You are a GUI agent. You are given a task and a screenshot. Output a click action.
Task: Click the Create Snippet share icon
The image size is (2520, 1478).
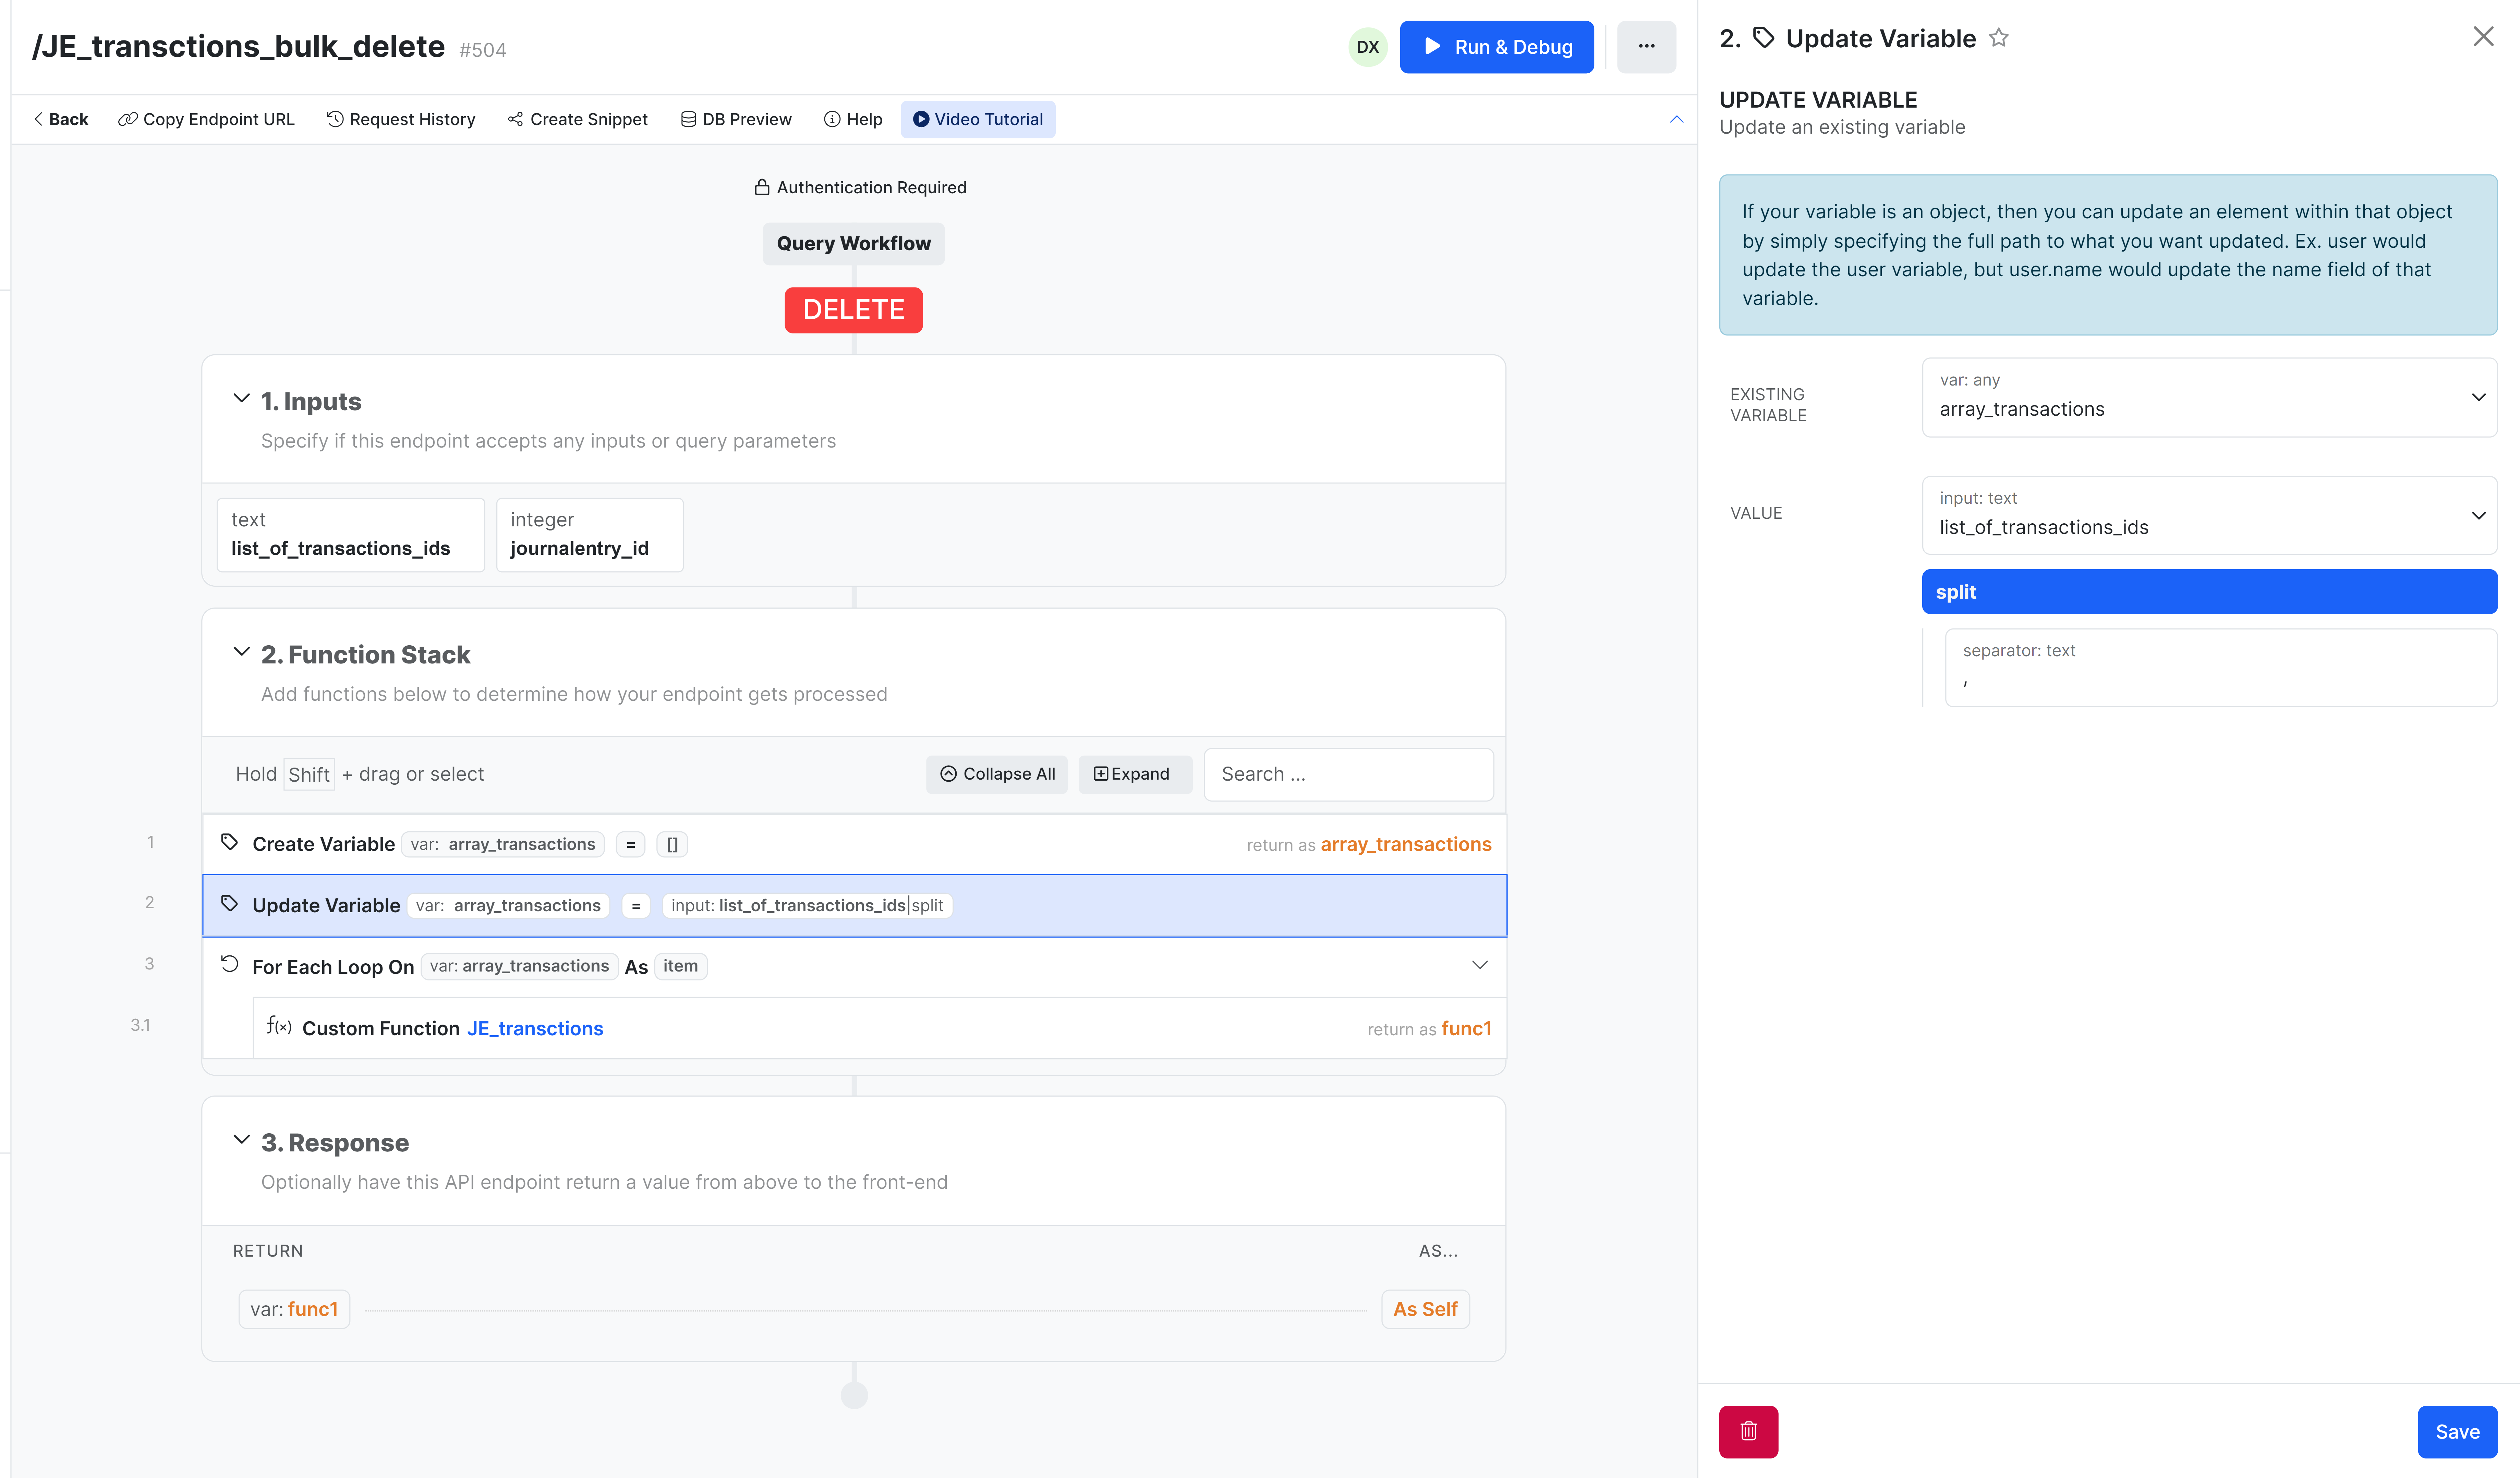515,119
